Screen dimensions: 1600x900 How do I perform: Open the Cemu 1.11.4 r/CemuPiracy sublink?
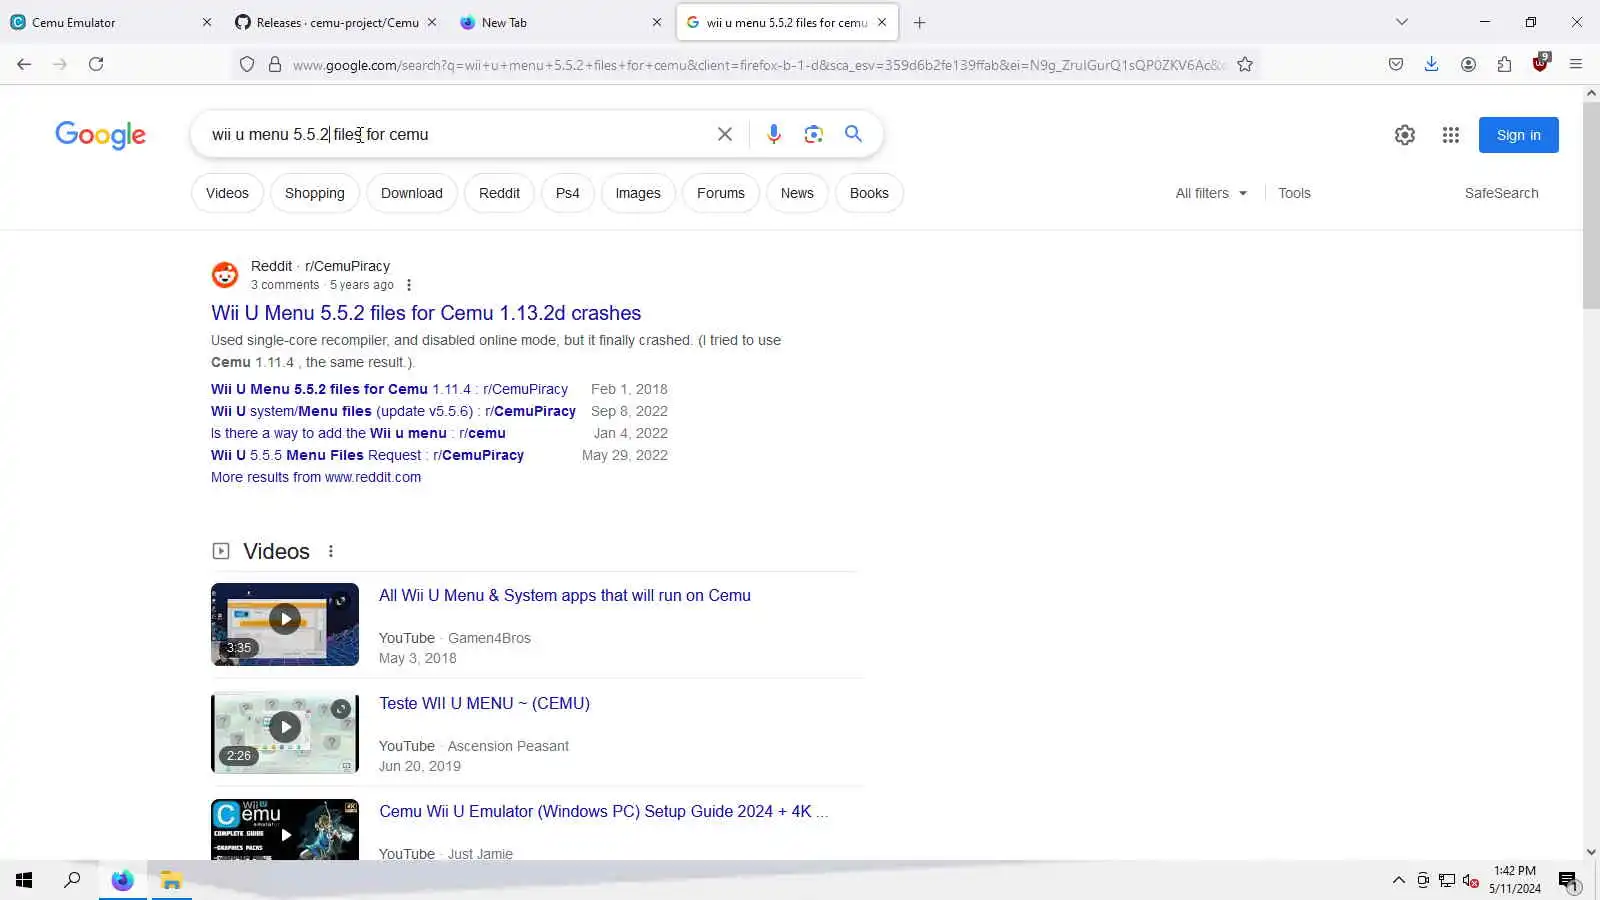(x=389, y=389)
